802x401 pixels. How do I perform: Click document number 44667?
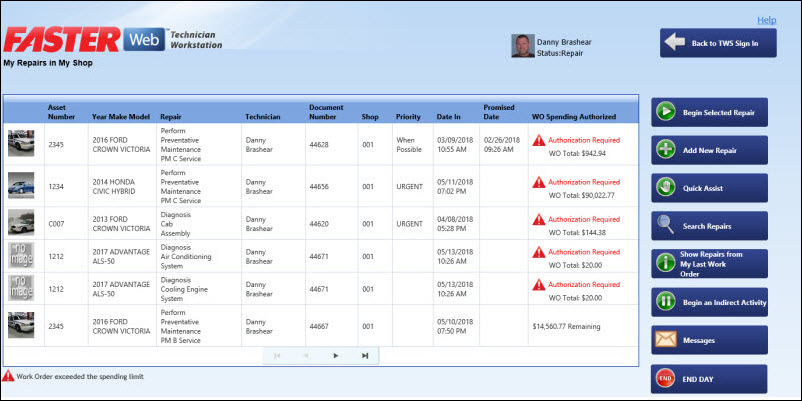click(x=319, y=326)
